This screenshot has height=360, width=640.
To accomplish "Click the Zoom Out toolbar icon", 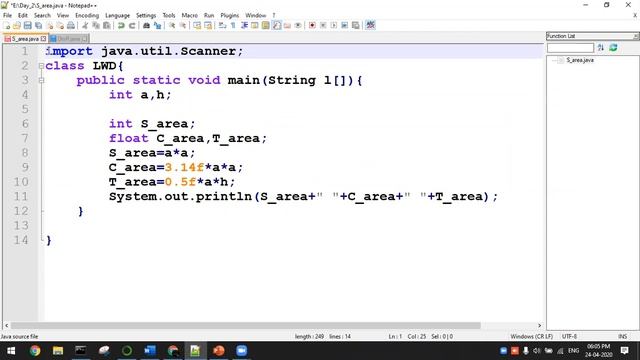I will 183,25.
